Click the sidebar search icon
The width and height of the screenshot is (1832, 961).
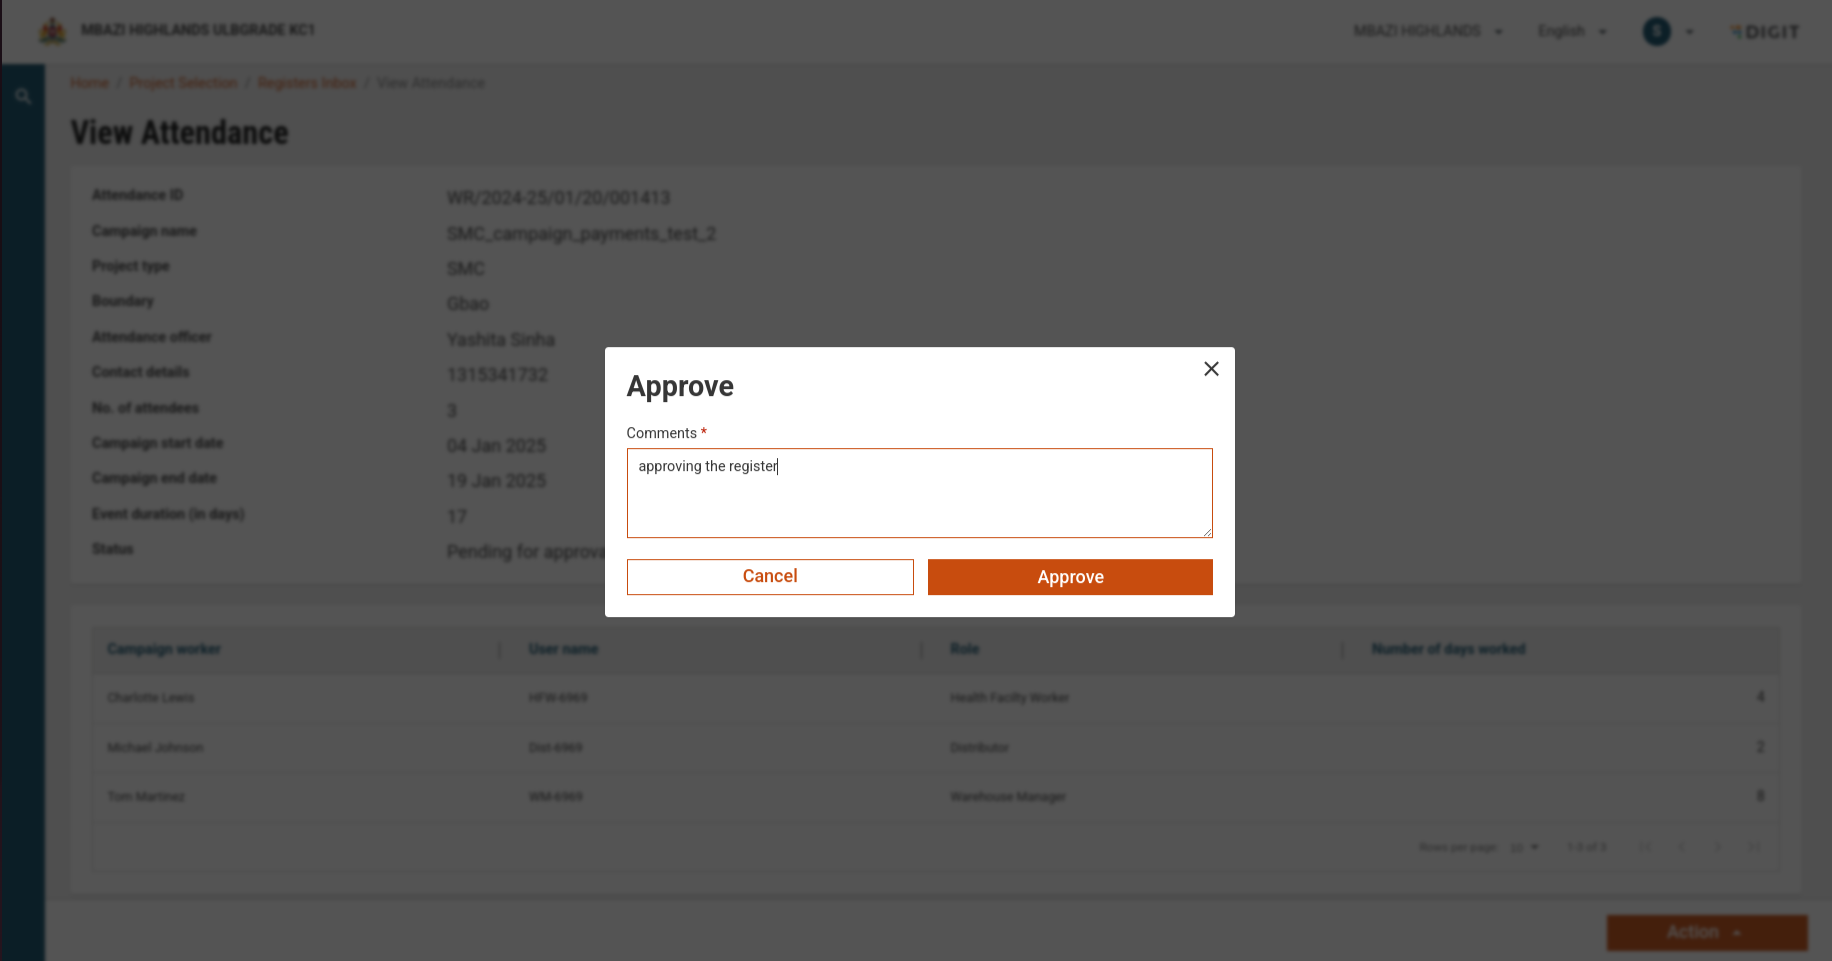(23, 97)
